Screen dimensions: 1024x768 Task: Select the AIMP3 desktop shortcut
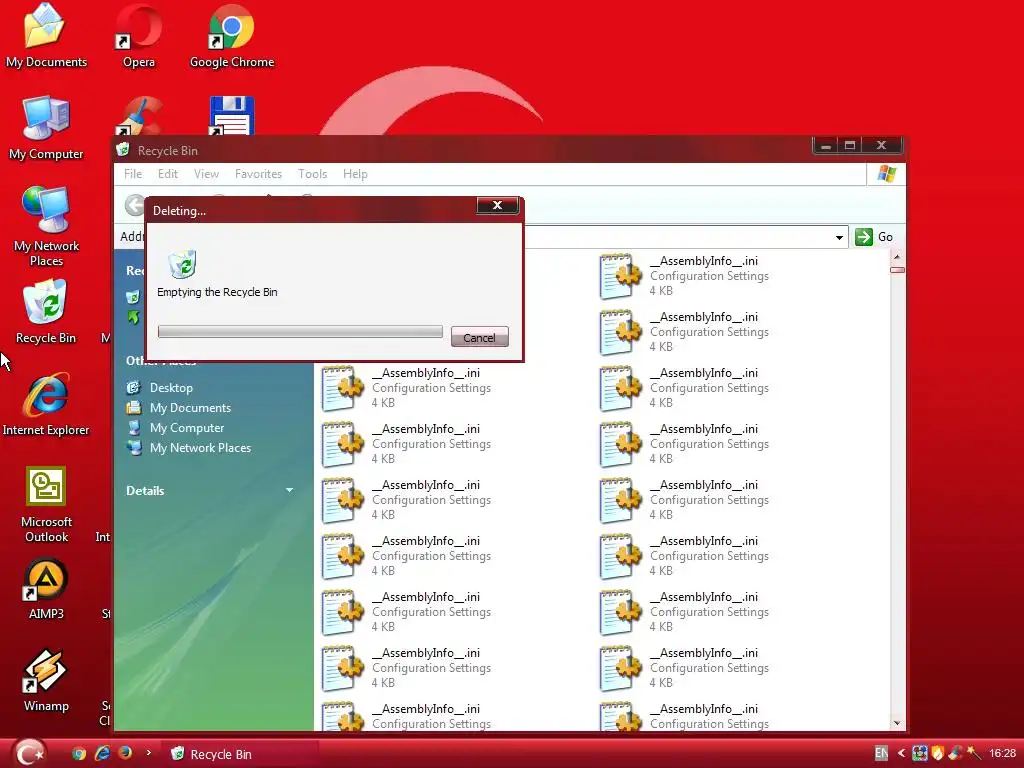(x=46, y=589)
